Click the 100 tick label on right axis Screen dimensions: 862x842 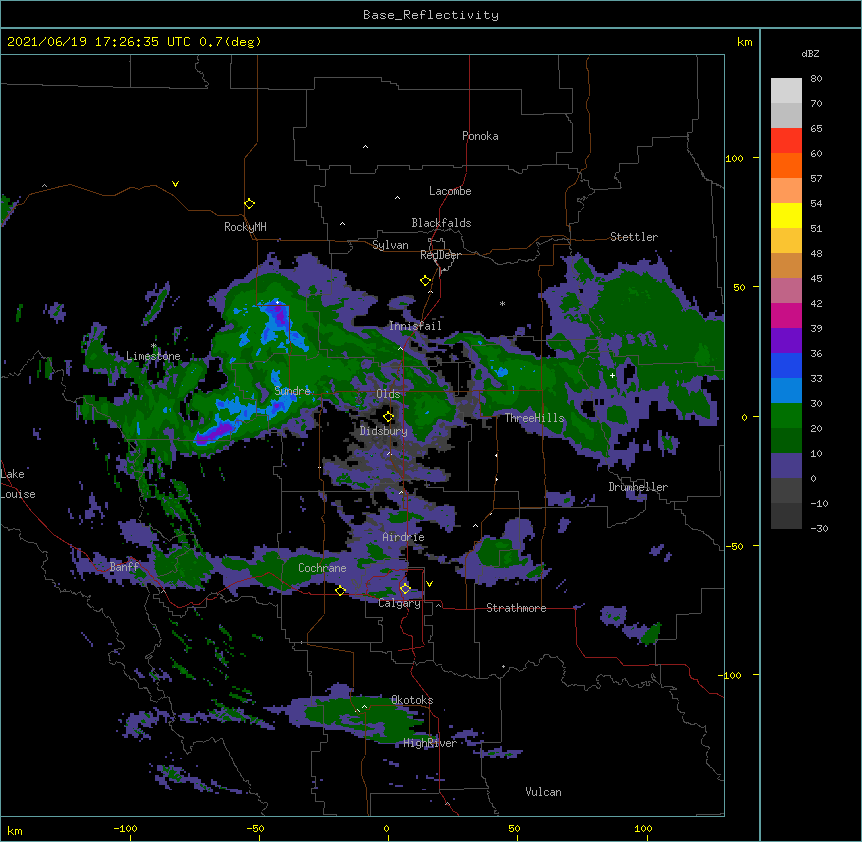click(x=734, y=158)
